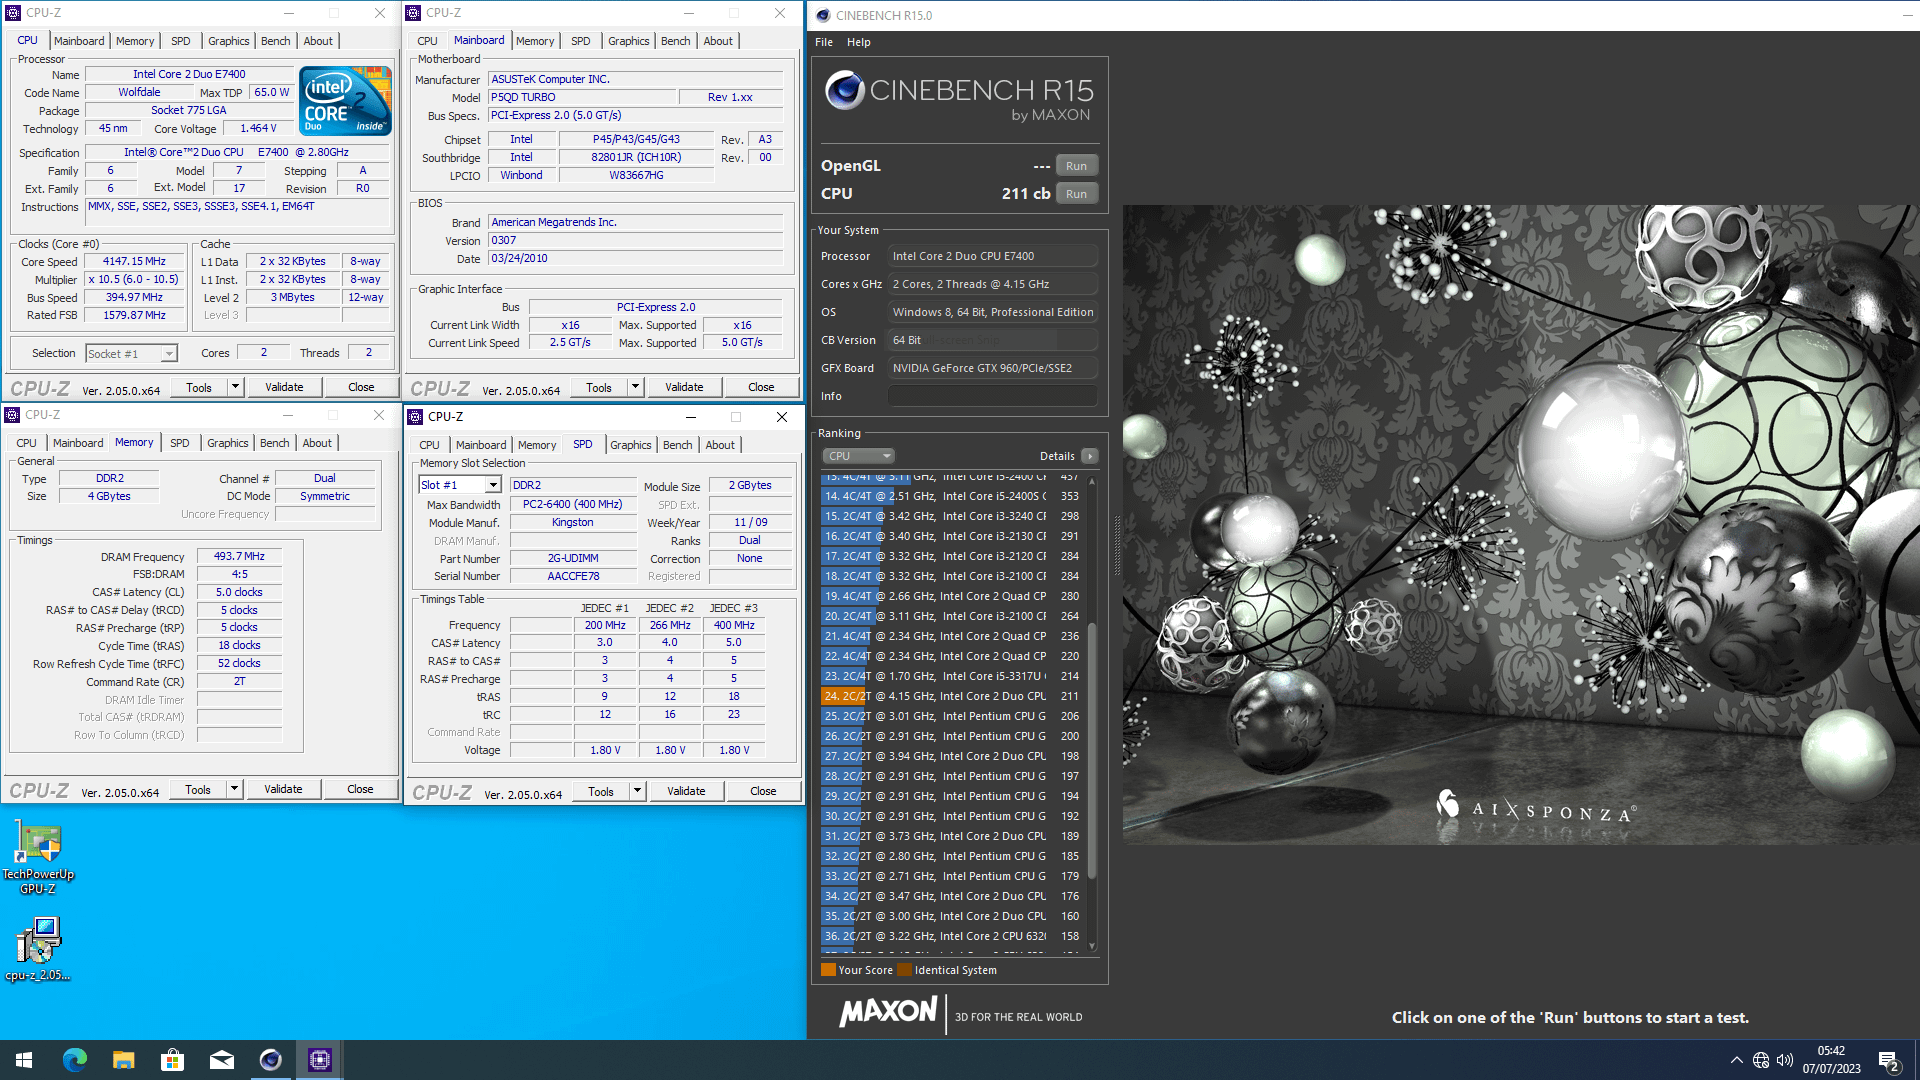This screenshot has width=1920, height=1080.
Task: Expand Tools dropdown arrow in CPU-Z CPU window
Action: point(235,387)
